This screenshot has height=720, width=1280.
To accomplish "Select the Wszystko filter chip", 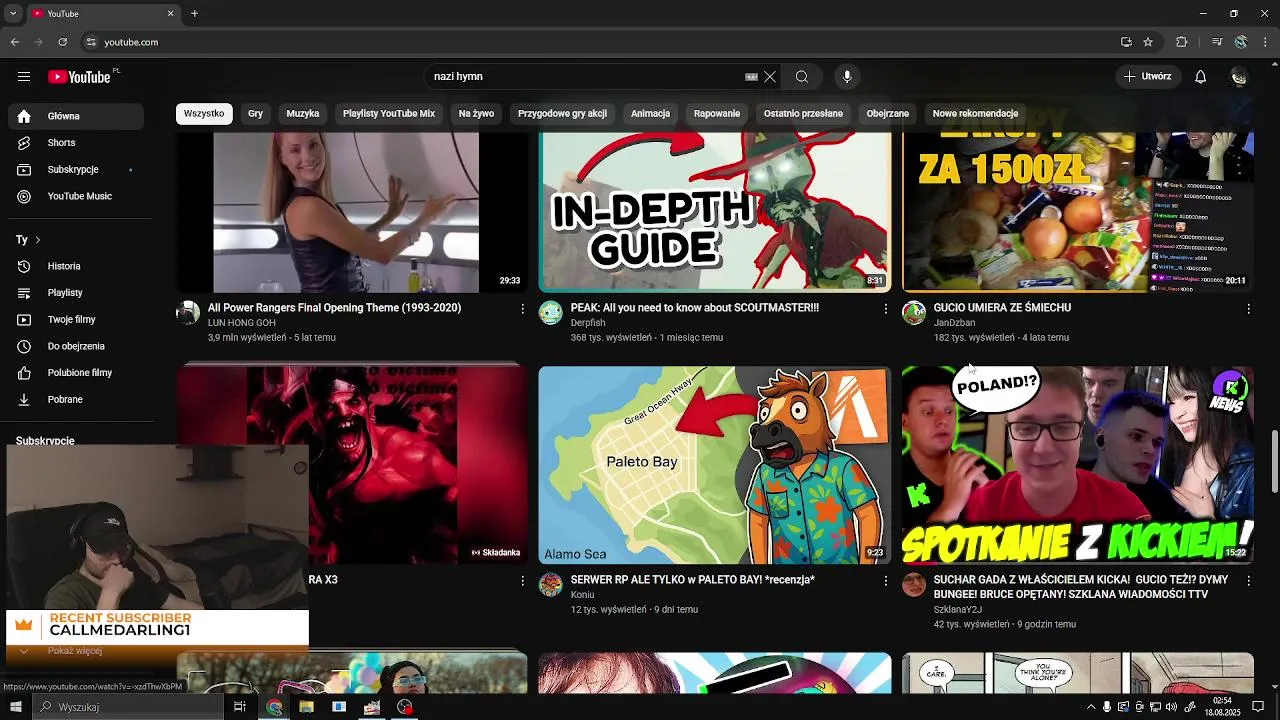I will (x=204, y=114).
